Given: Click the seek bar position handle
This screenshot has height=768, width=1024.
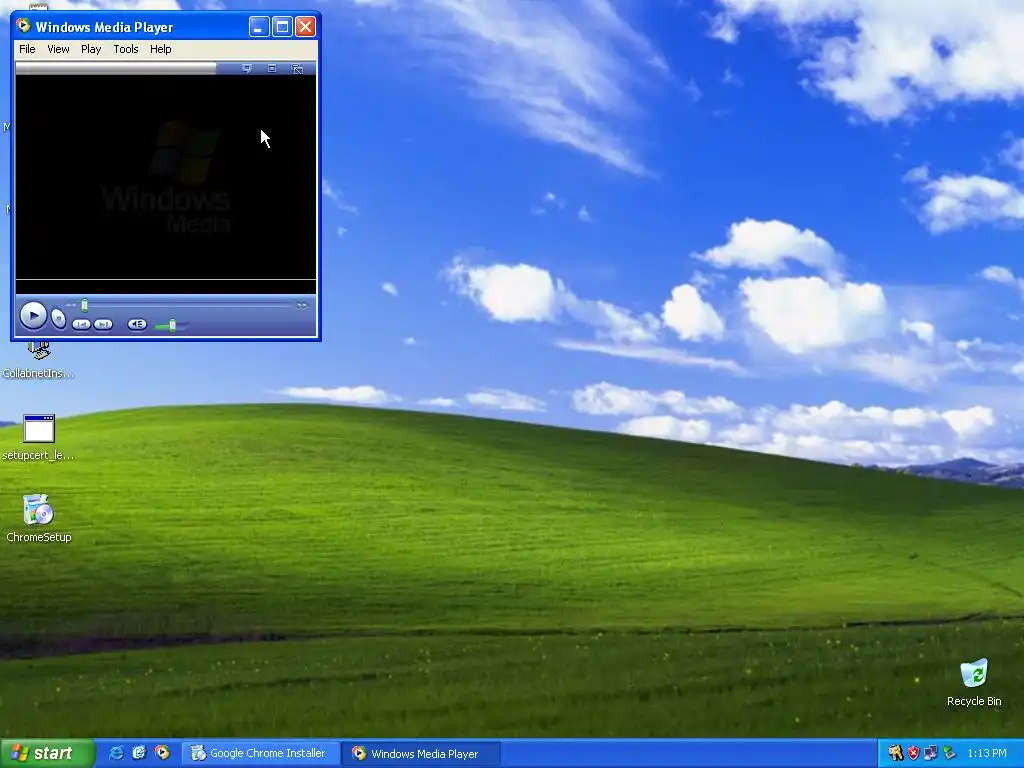Looking at the screenshot, I should [x=84, y=305].
